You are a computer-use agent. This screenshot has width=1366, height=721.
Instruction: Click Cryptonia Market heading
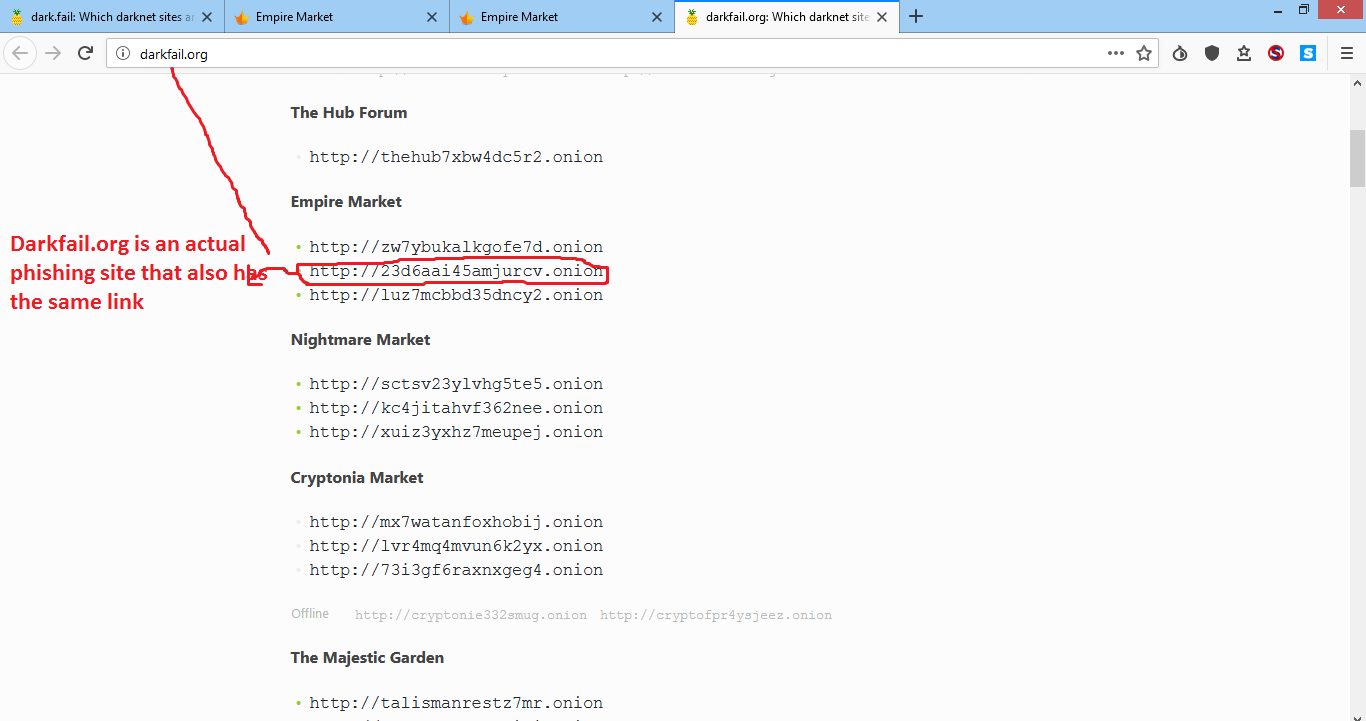[x=357, y=478]
